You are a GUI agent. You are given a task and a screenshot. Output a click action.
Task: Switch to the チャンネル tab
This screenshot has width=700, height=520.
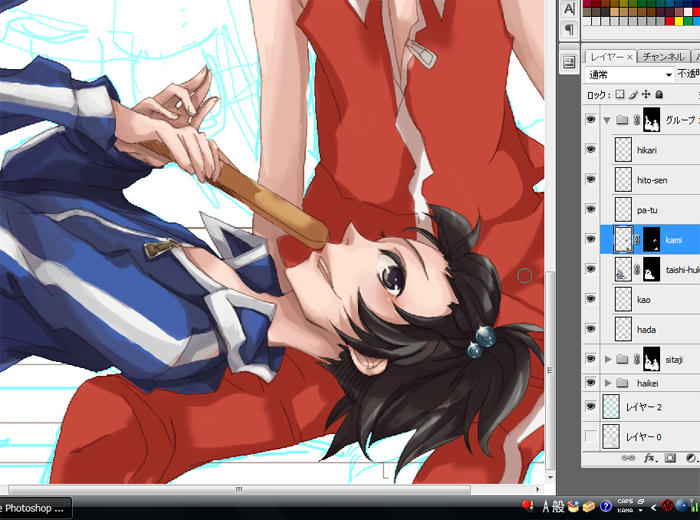point(663,57)
